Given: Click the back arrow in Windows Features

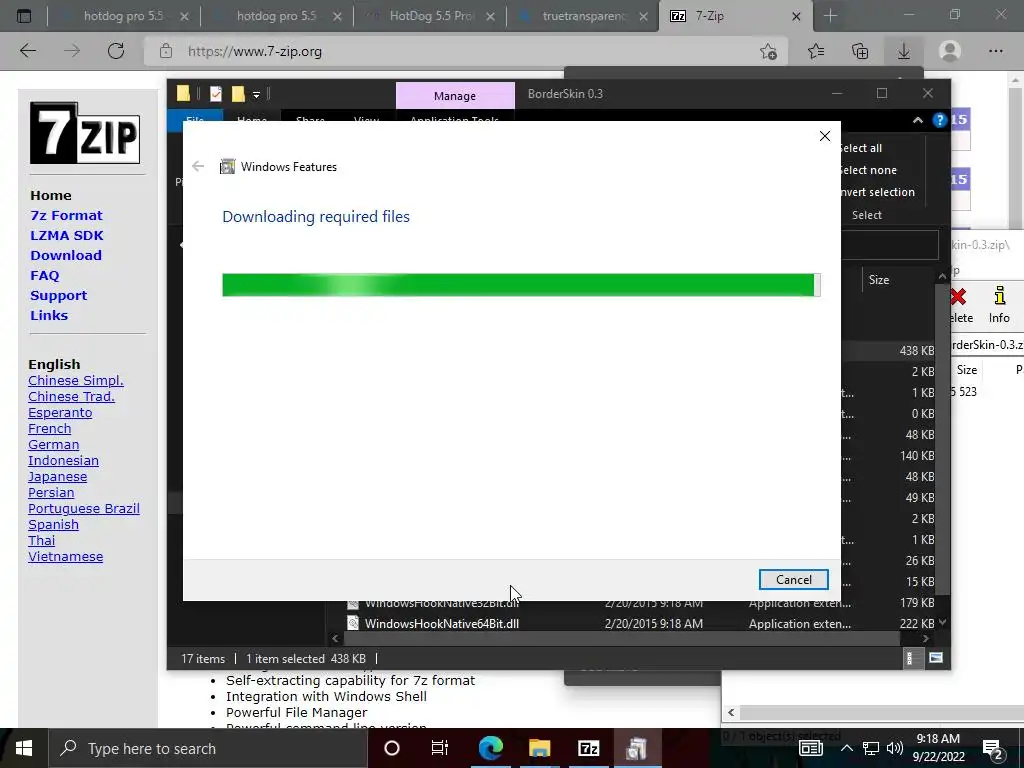Looking at the screenshot, I should point(198,167).
